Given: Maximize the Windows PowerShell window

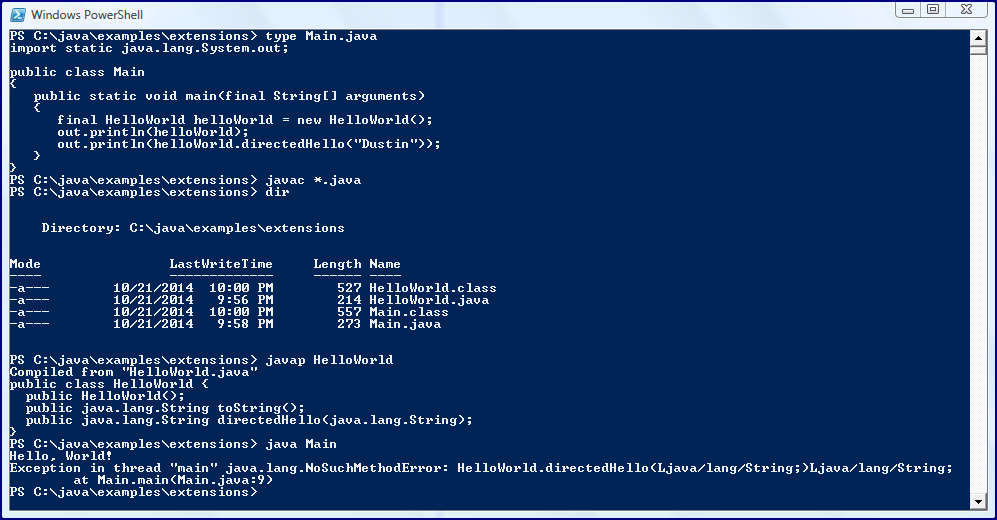Looking at the screenshot, I should [x=933, y=10].
